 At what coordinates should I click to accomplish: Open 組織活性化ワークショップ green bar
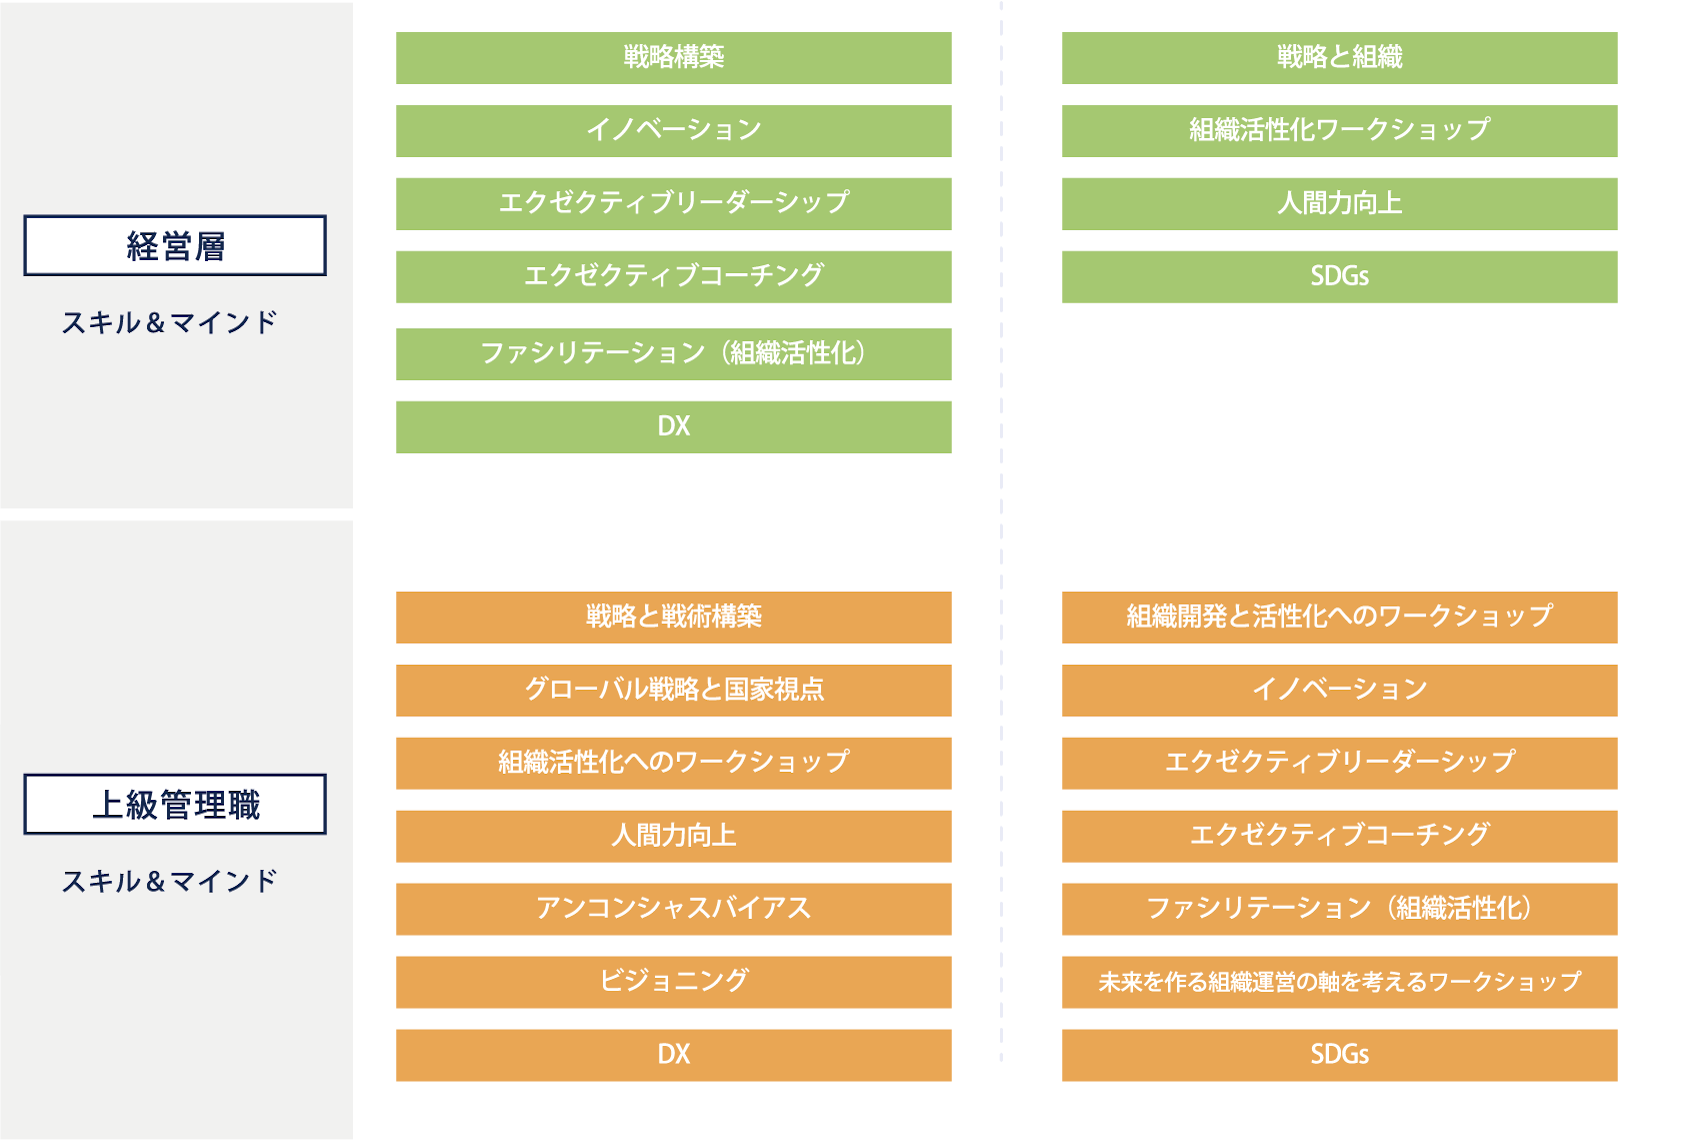(x=1339, y=131)
